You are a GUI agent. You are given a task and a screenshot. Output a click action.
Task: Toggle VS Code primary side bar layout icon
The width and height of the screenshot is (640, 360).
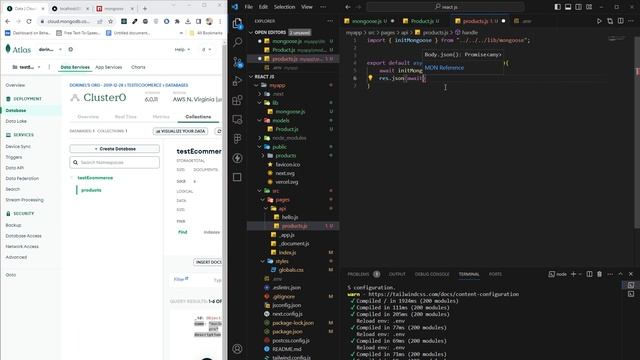[x=558, y=7]
